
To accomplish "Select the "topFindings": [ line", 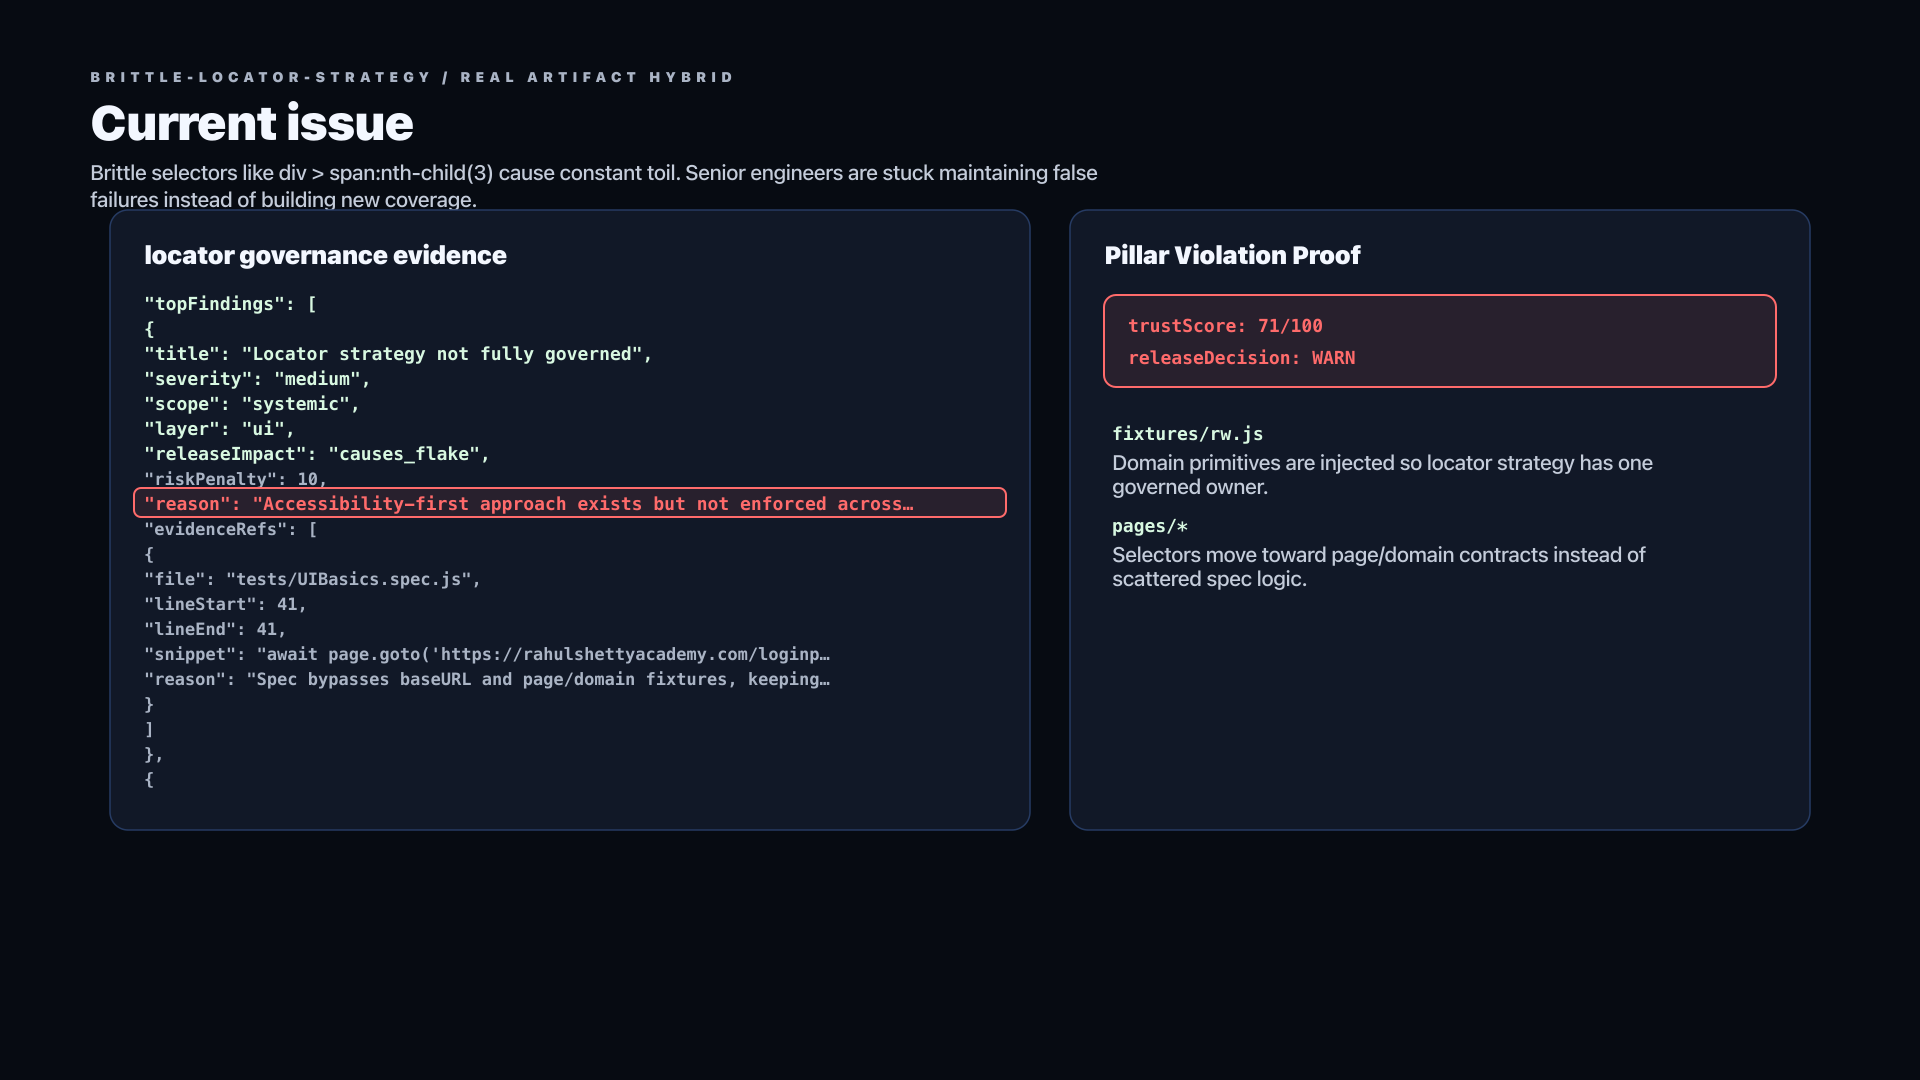I will pos(230,304).
